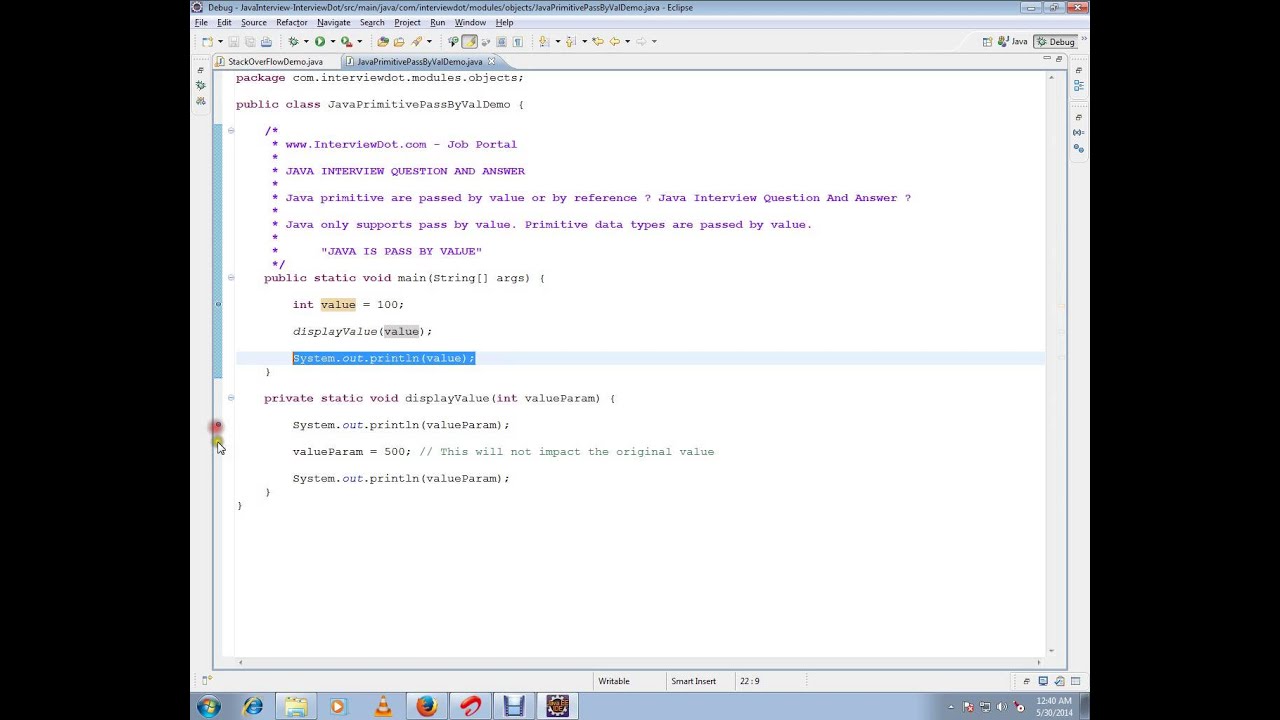Viewport: 1280px width, 720px height.
Task: Click the Open Task folder icon
Action: [399, 41]
